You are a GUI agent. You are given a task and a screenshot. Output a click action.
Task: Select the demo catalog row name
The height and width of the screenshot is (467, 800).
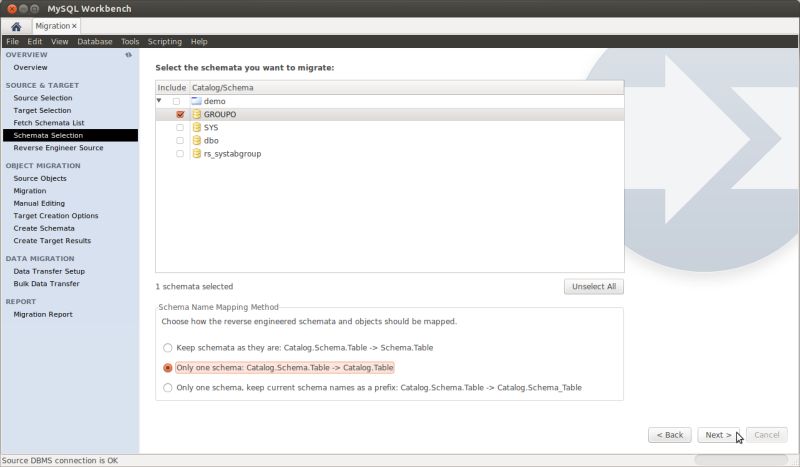coord(214,101)
